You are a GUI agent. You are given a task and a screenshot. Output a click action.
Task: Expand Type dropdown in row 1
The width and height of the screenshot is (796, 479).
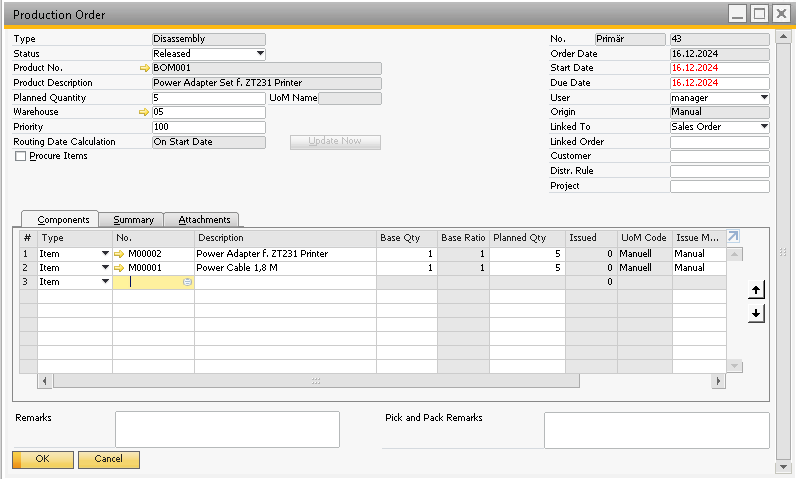click(105, 254)
